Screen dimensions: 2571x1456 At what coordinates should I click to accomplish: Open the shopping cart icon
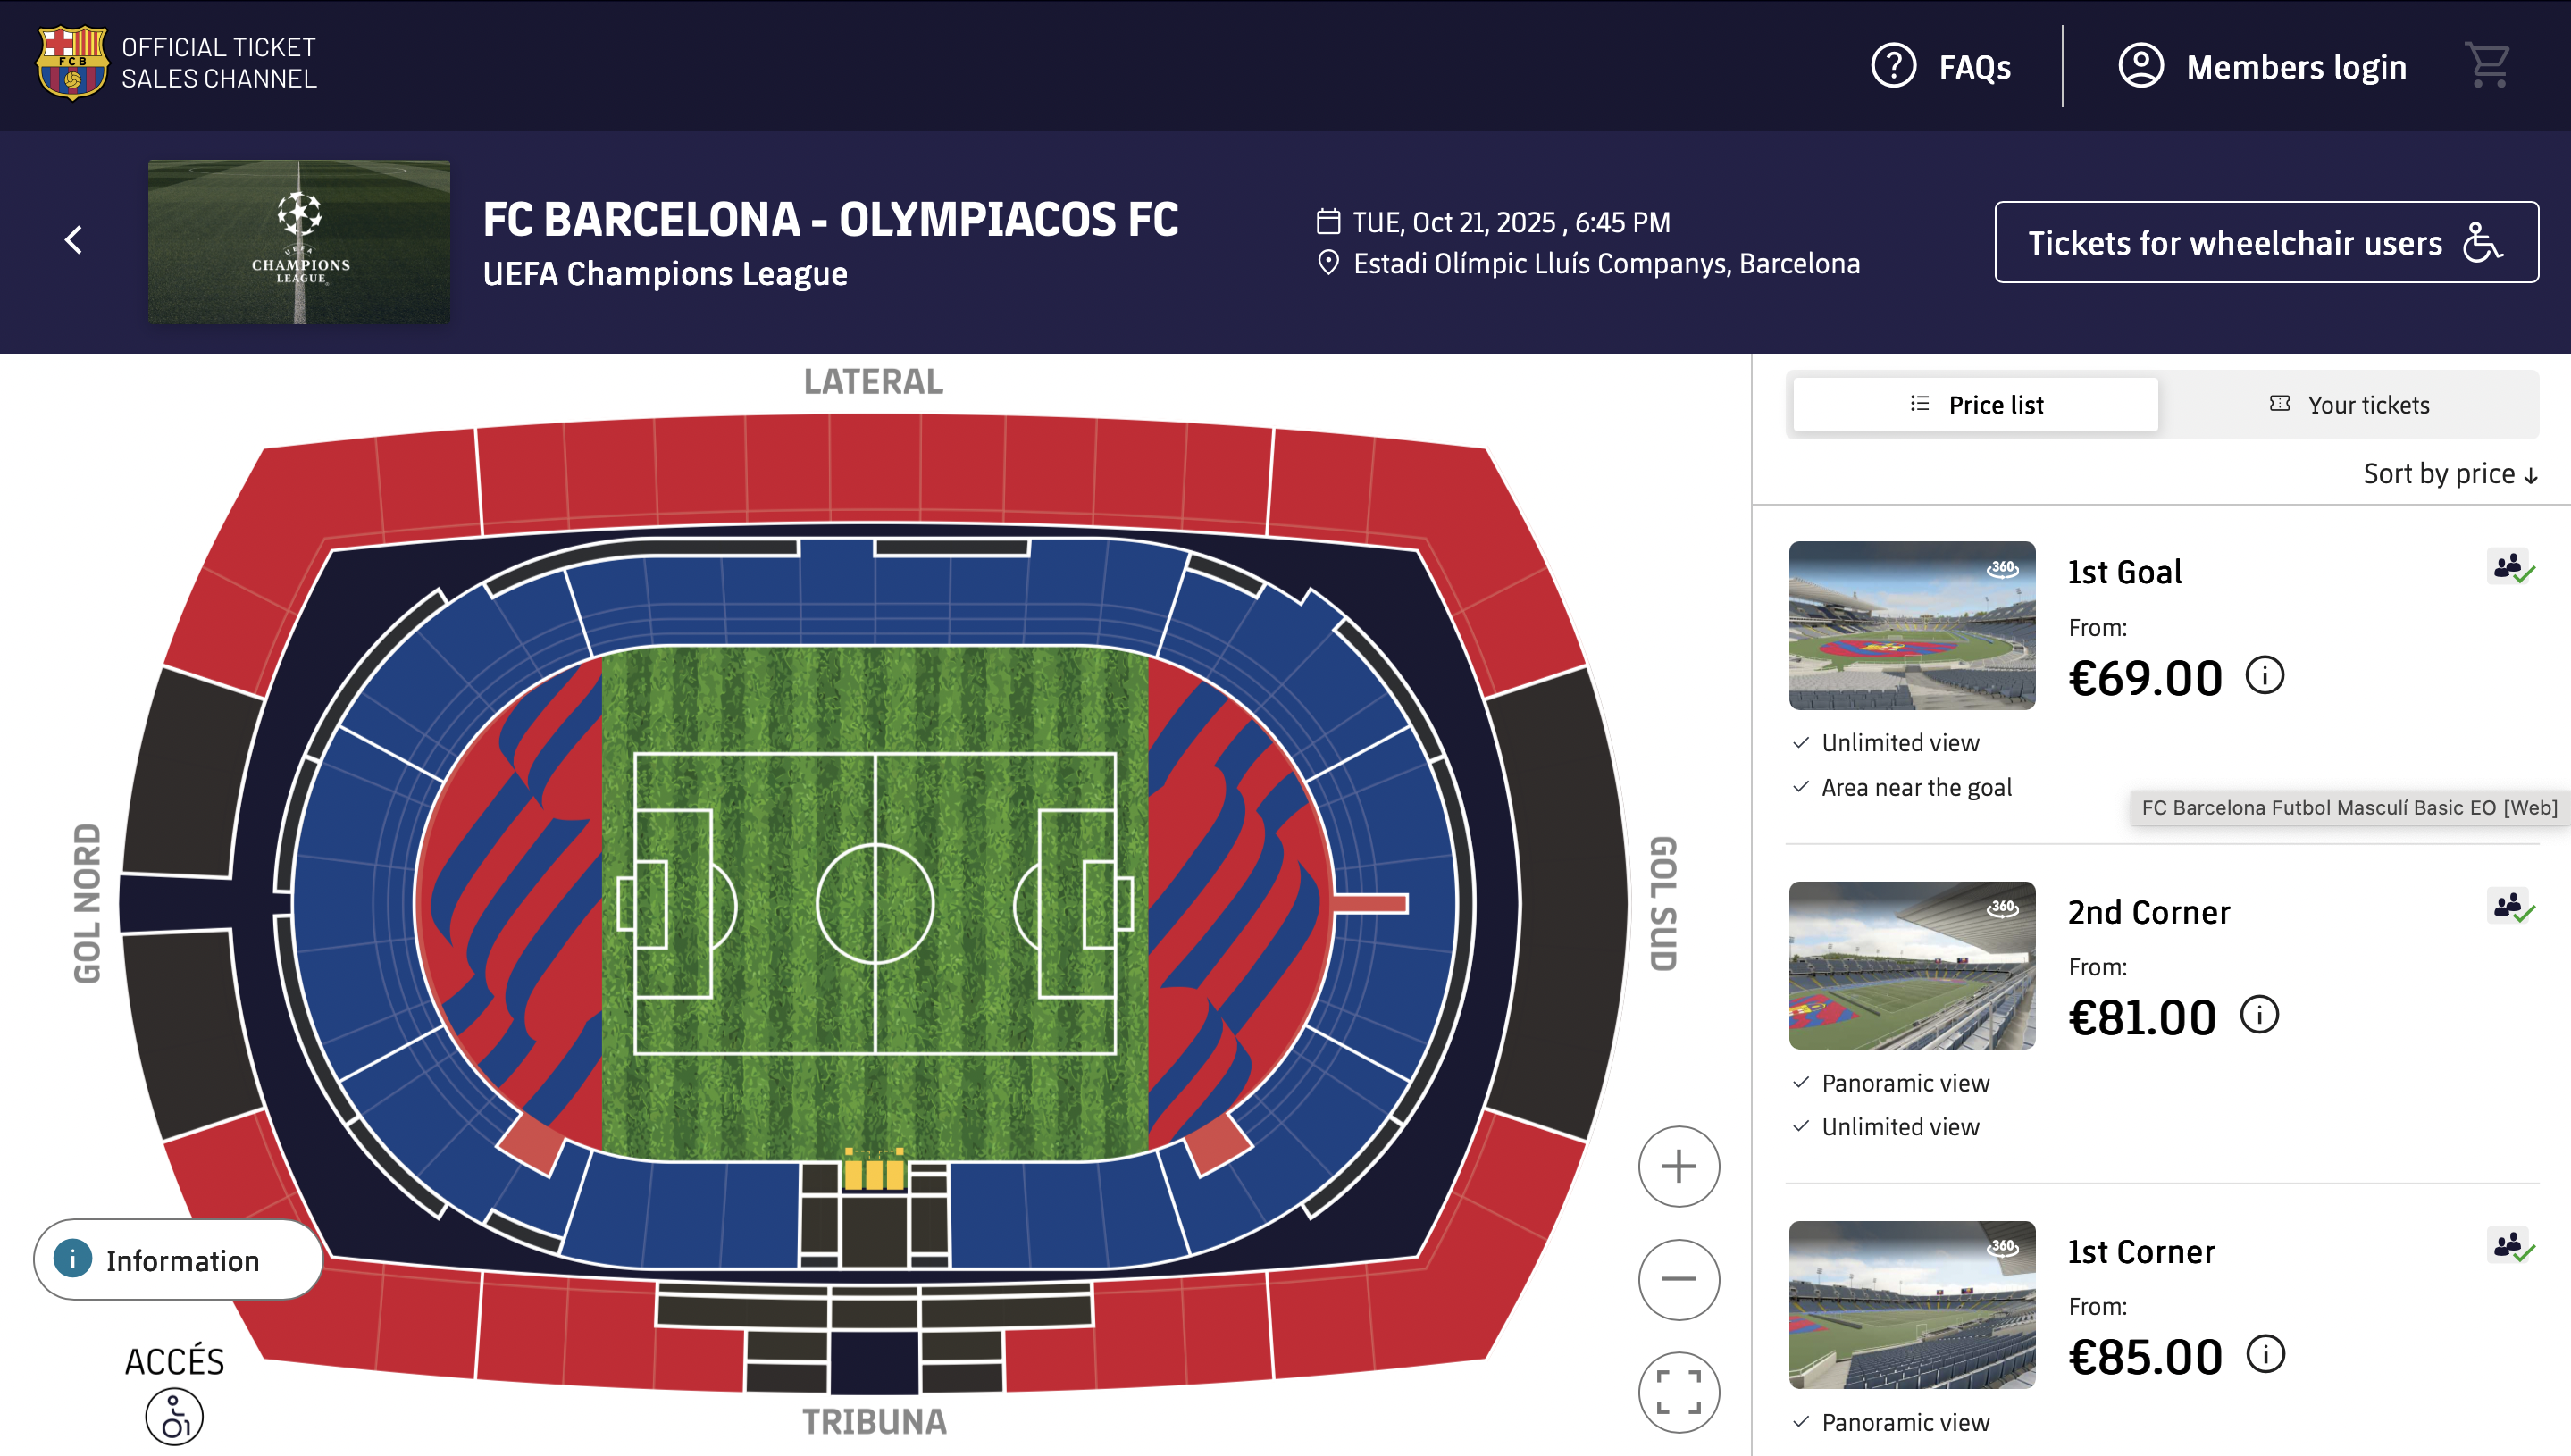pyautogui.click(x=2487, y=65)
